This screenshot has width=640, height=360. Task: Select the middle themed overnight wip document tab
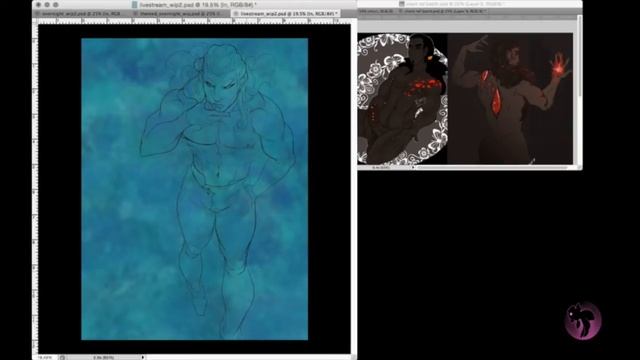(181, 13)
